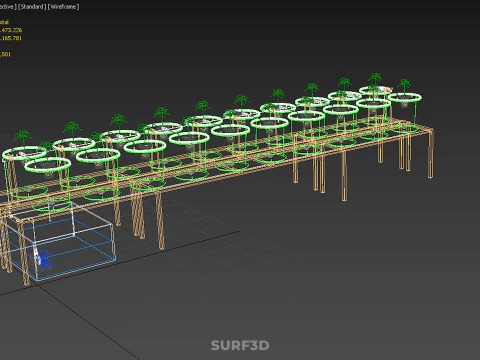Select the yellow statistics value ending 165.781
Viewport: 480px width, 360px height.
[x=11, y=38]
